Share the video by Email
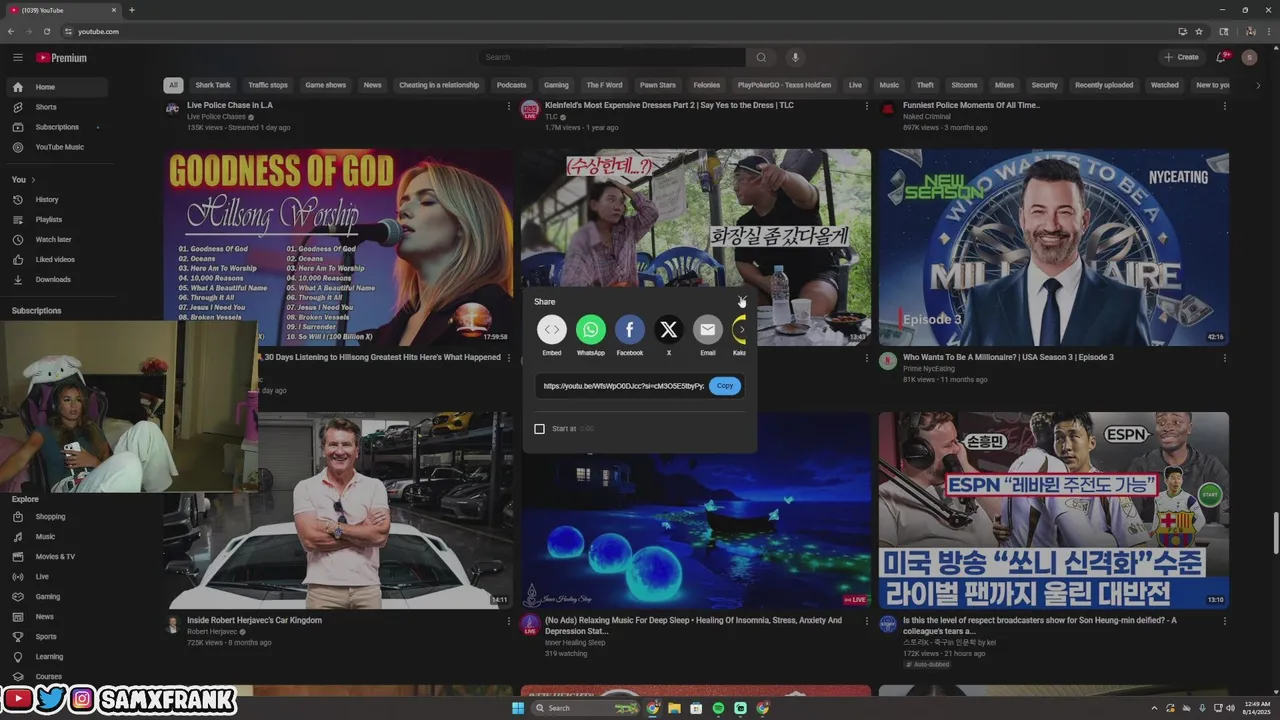 point(708,329)
